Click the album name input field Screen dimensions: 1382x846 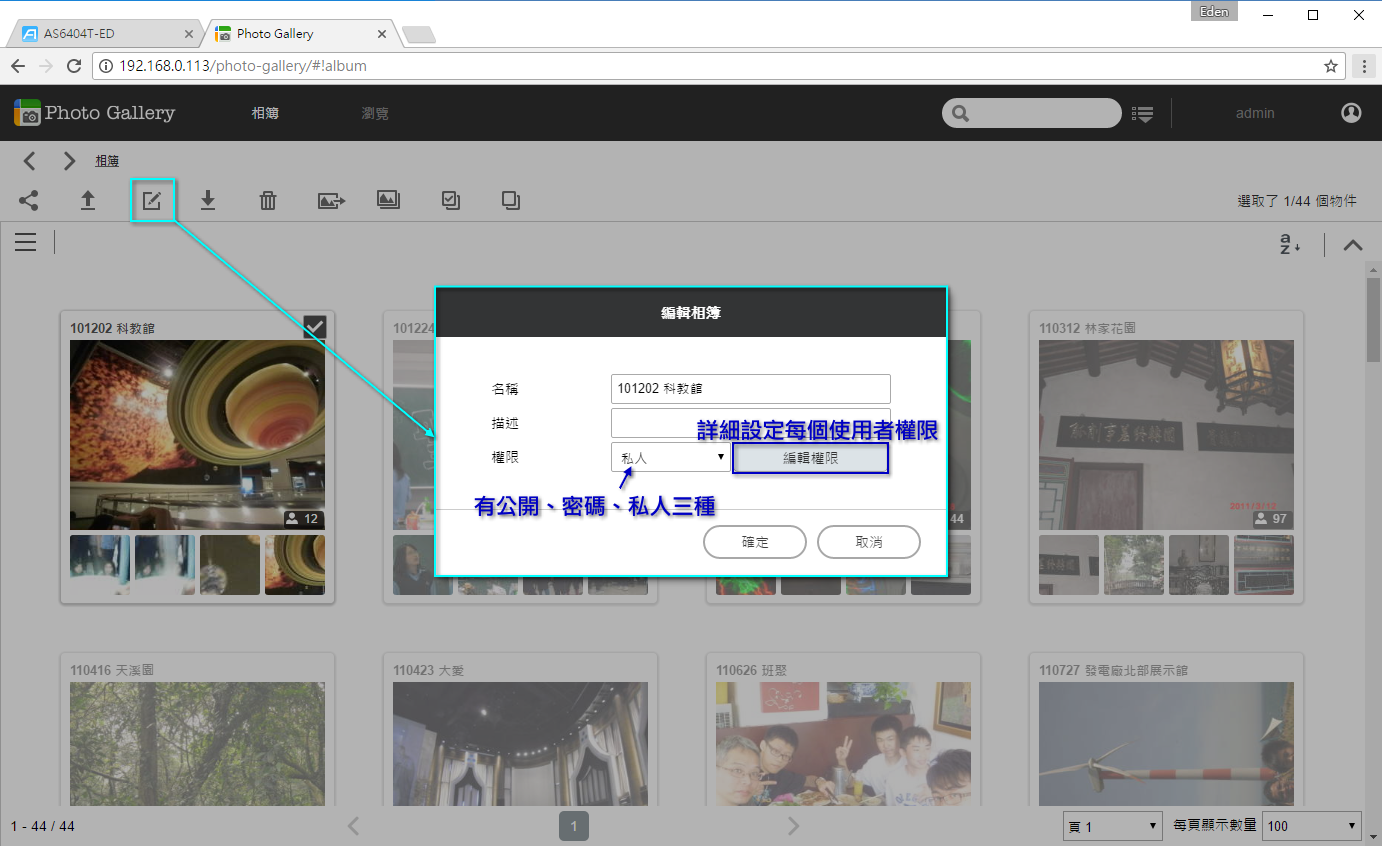(x=750, y=388)
